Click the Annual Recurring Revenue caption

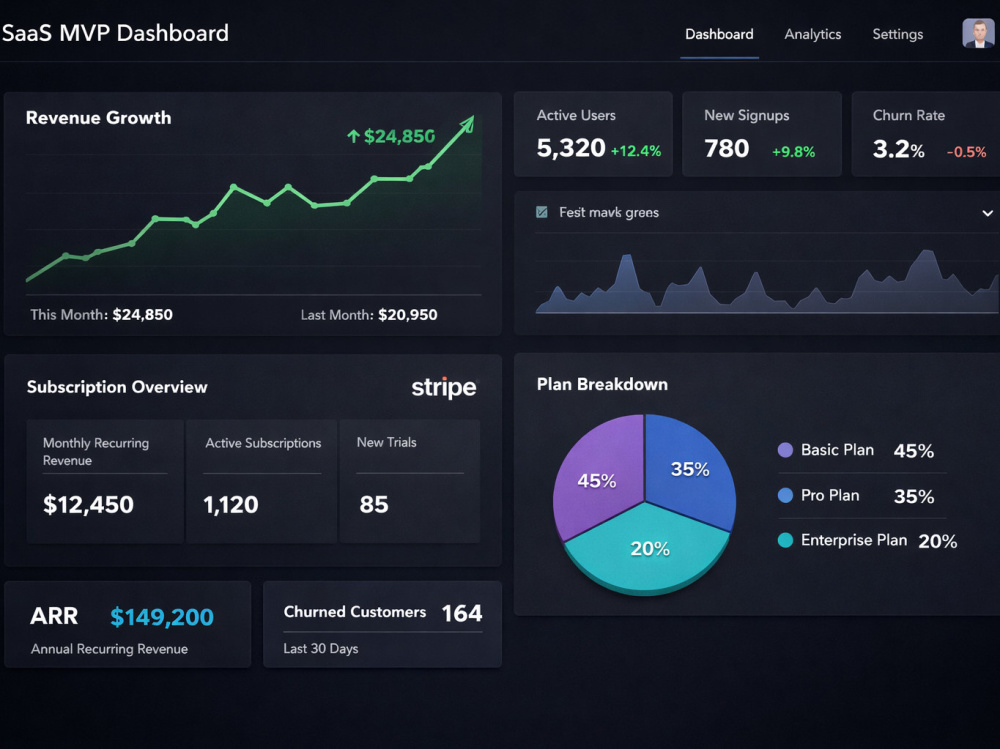(109, 649)
